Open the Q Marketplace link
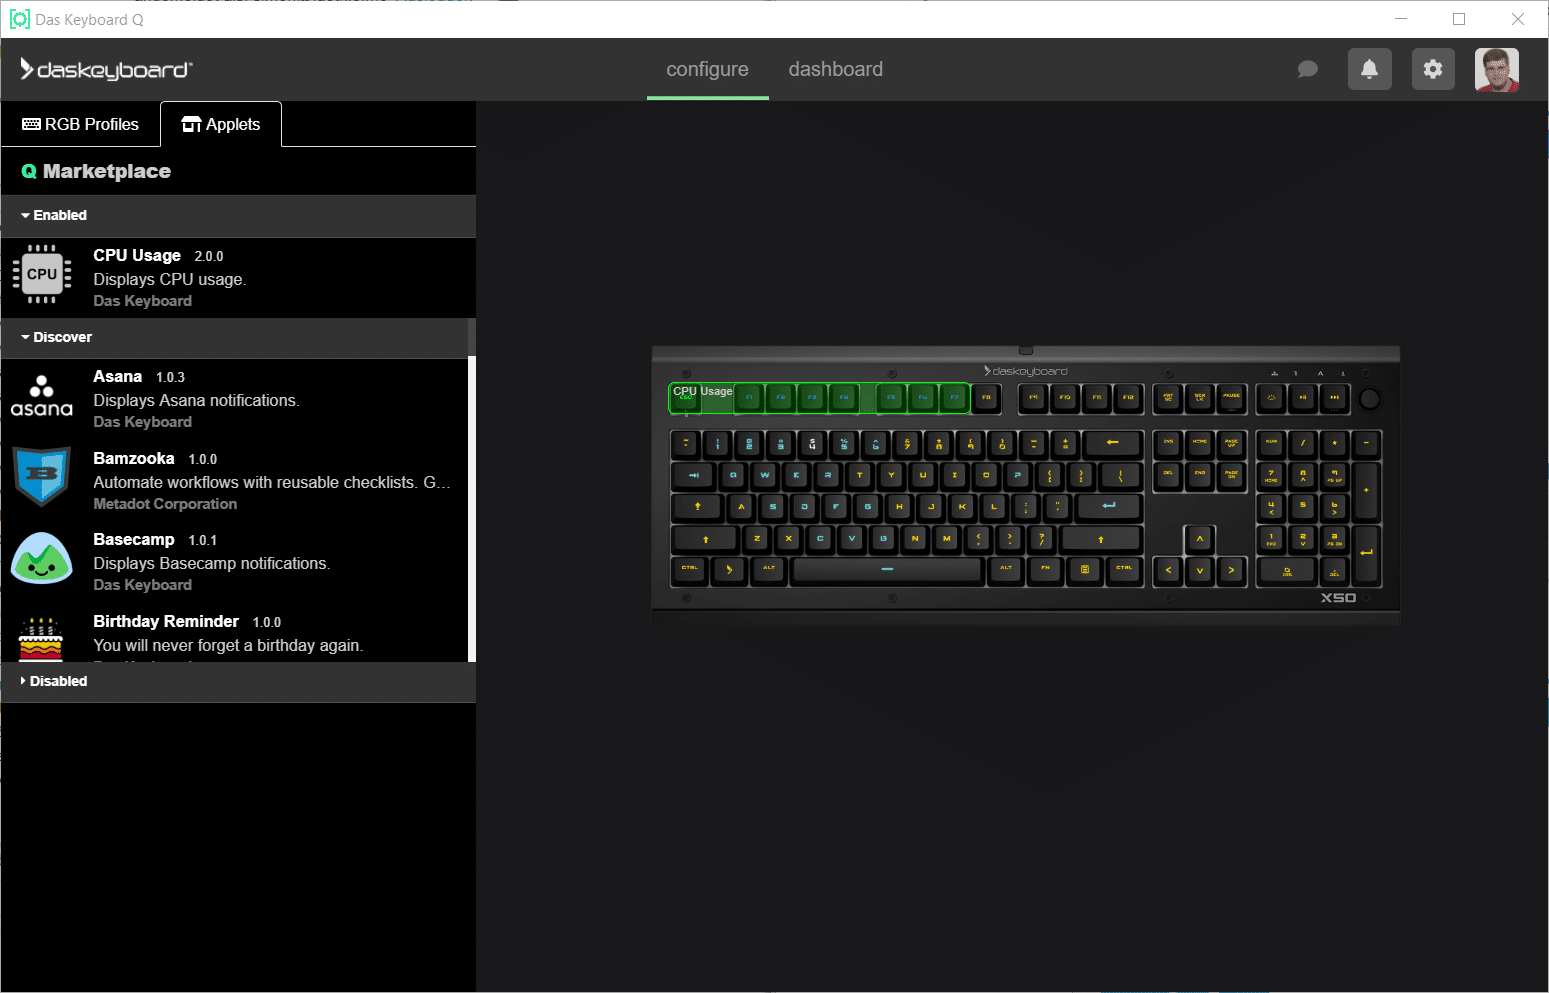The image size is (1549, 993). tap(96, 171)
